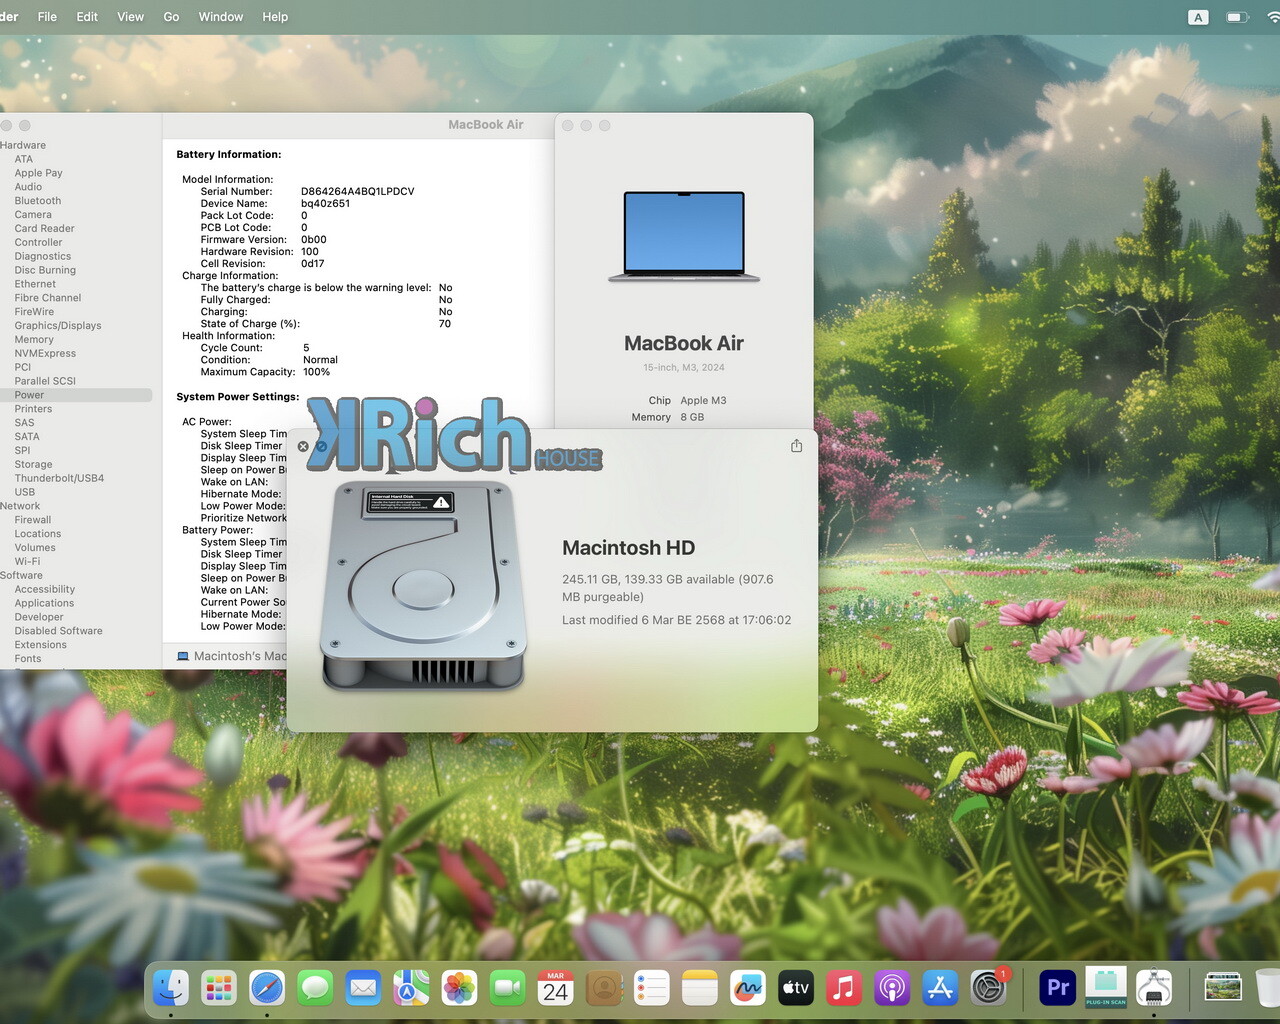Open the Plug-in Scan dock item
The width and height of the screenshot is (1280, 1024).
pyautogui.click(x=1106, y=988)
